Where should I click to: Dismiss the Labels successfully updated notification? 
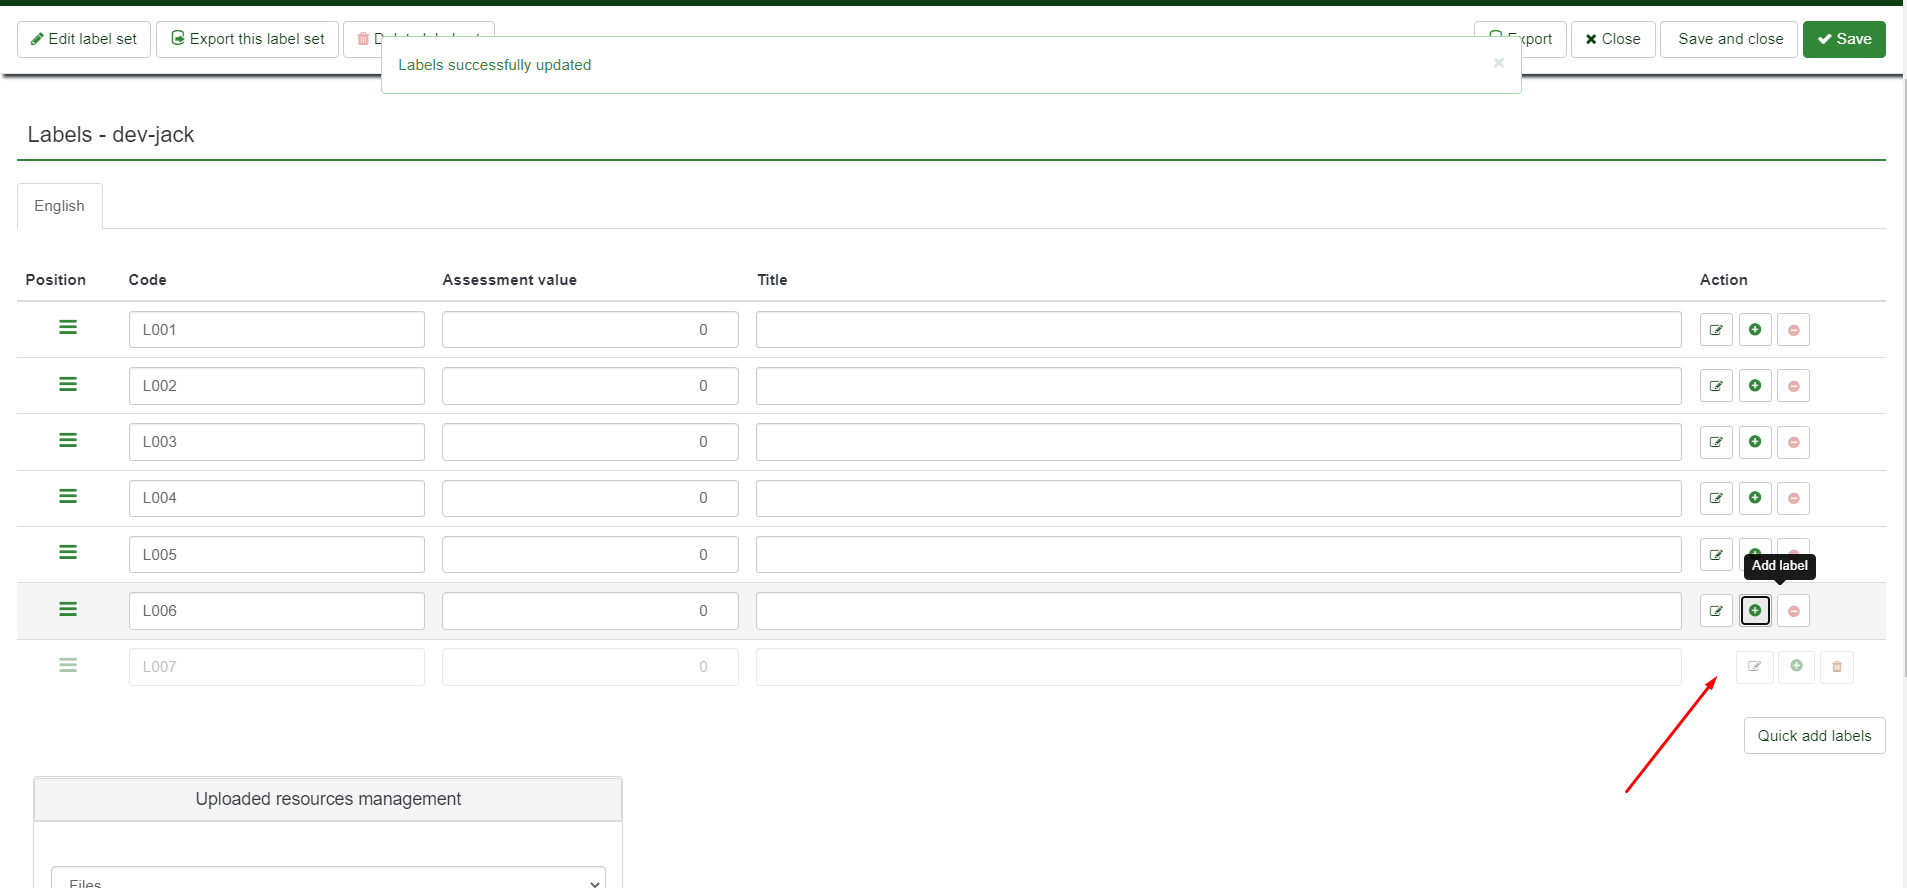1499,63
